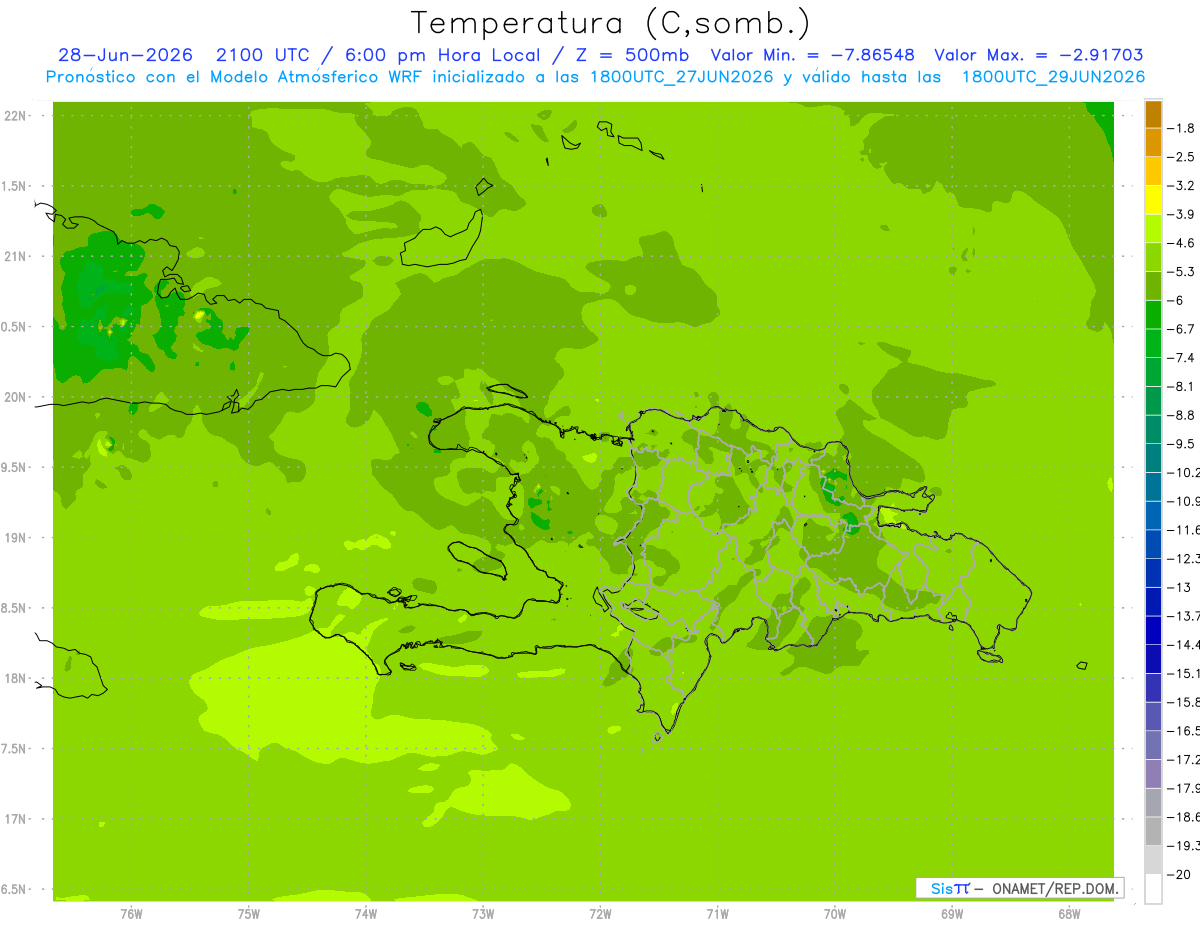
Task: Click the '-8.8' color bar value
Action: 1181,415
